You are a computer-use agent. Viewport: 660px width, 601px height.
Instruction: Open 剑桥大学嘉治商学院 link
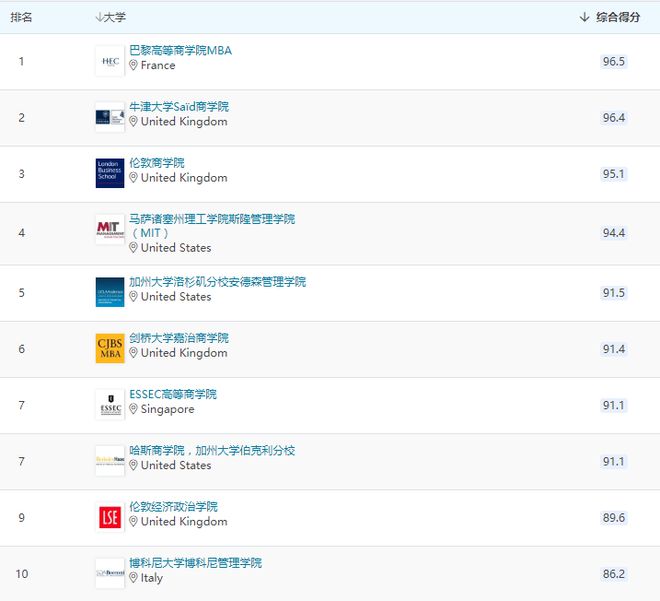[x=179, y=338]
